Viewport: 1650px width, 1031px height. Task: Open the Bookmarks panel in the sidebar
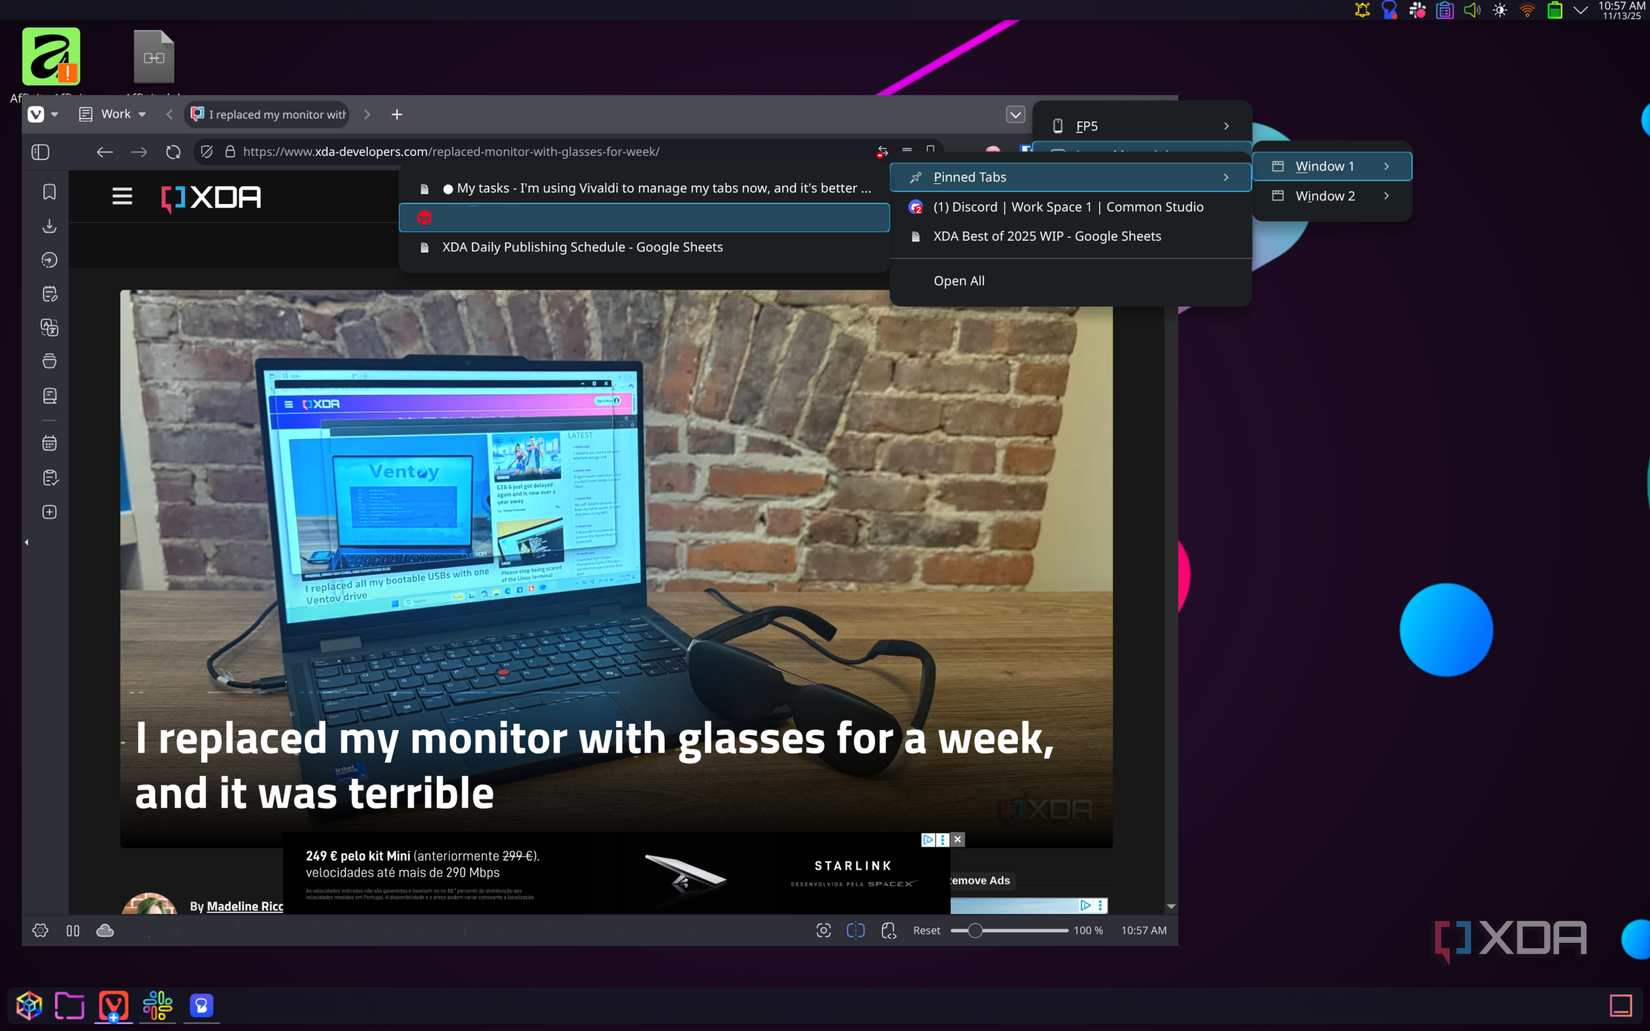pos(49,191)
